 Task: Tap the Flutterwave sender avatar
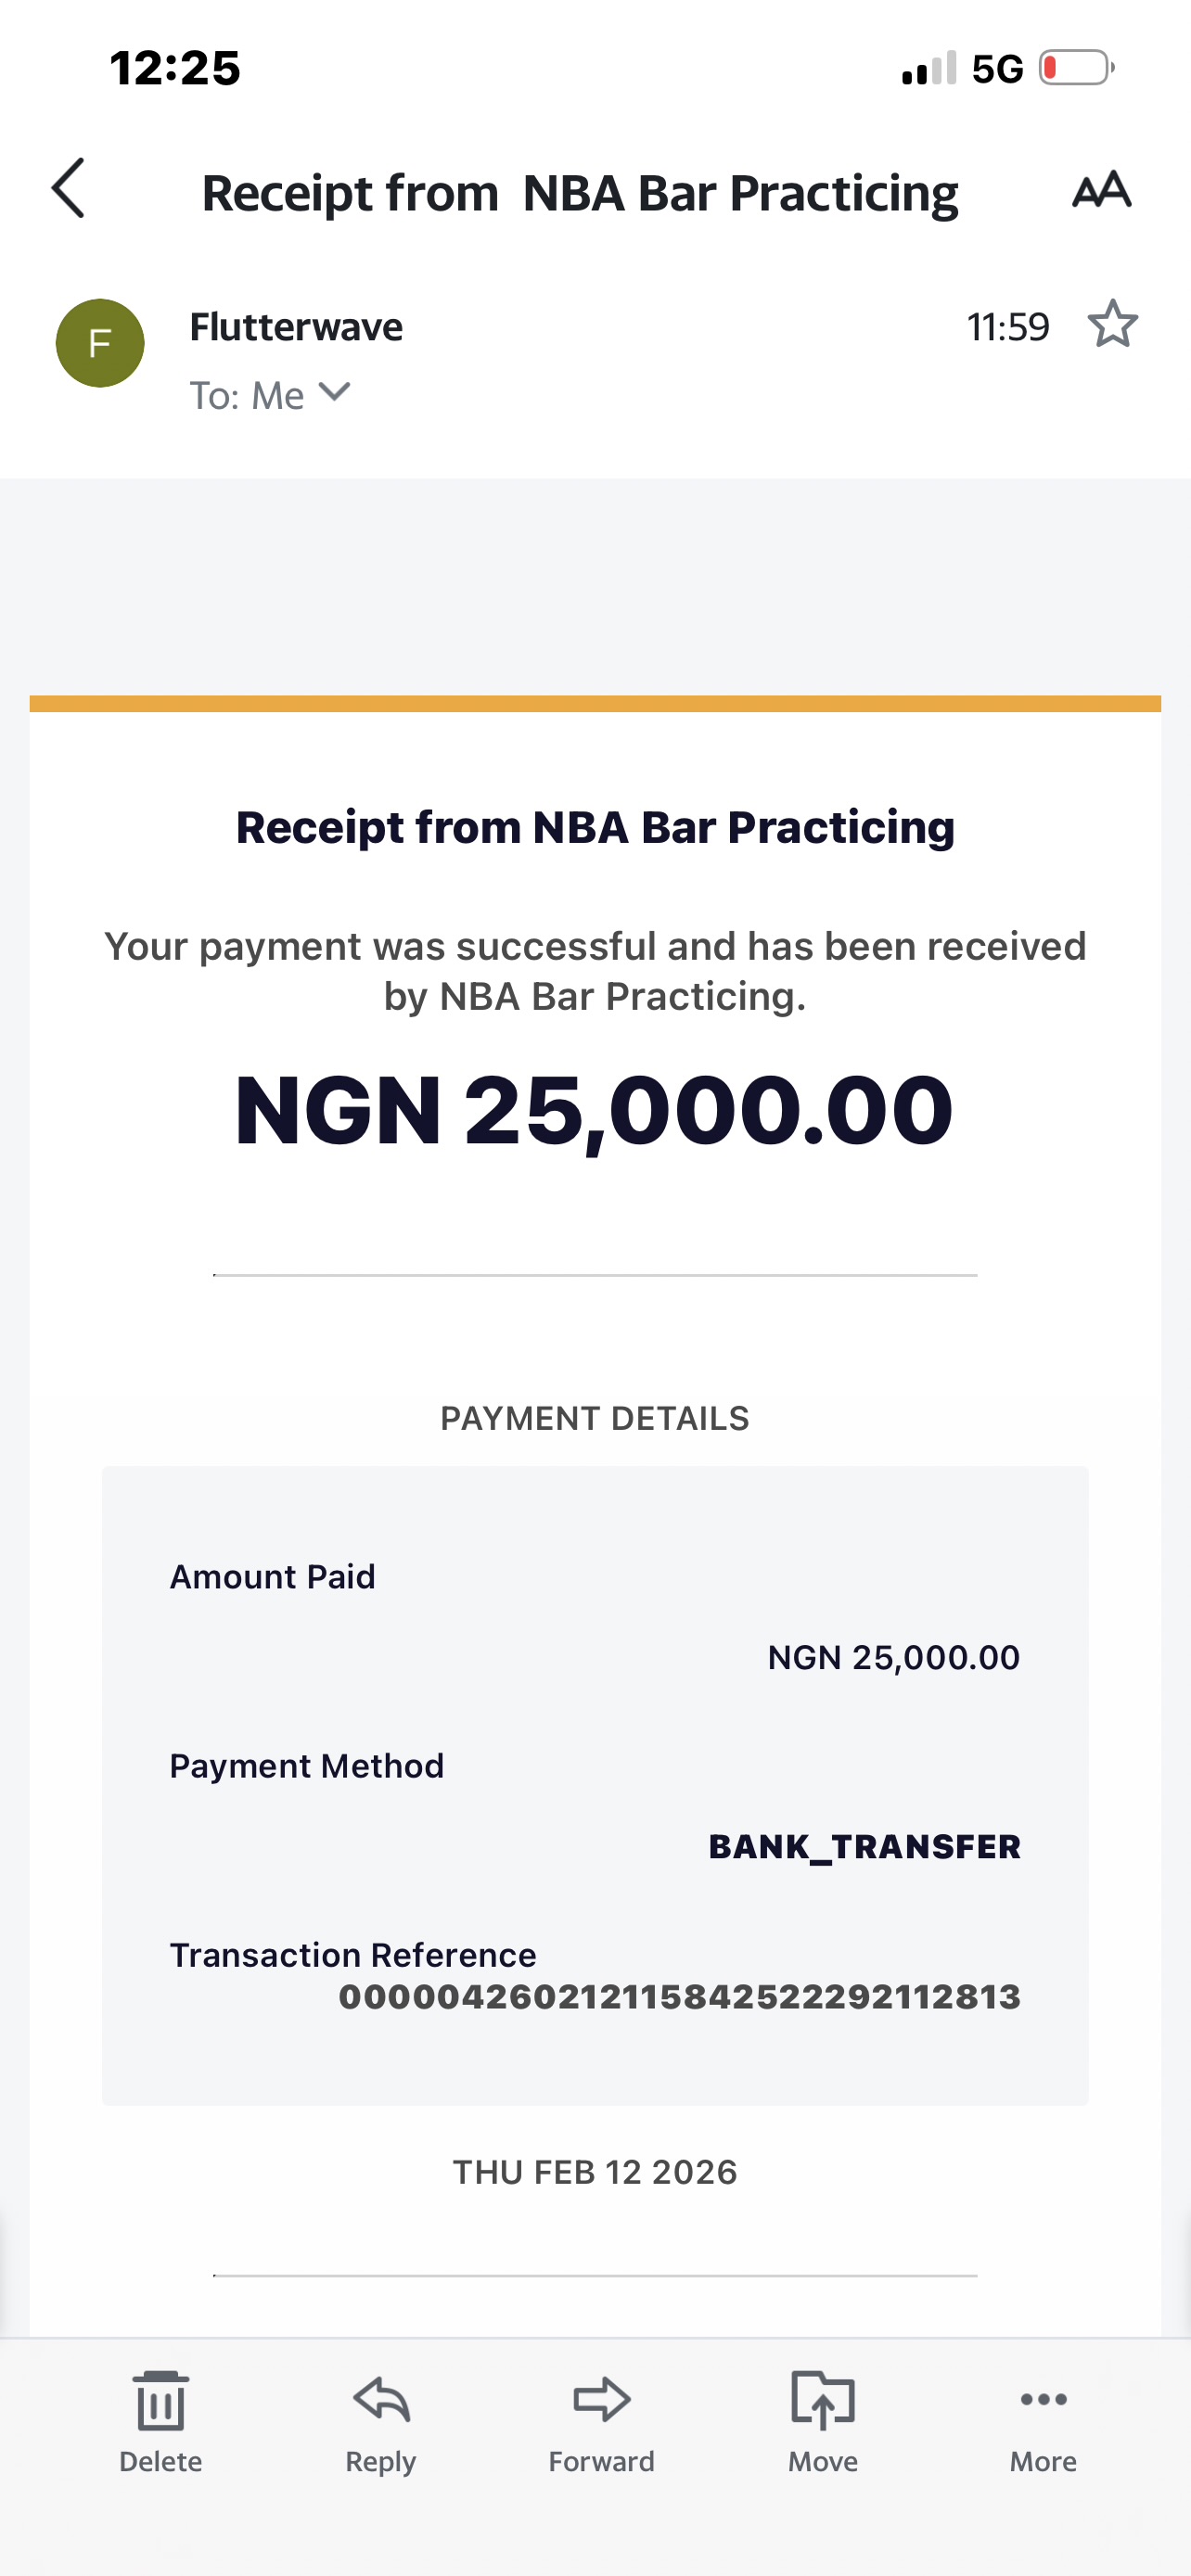100,343
